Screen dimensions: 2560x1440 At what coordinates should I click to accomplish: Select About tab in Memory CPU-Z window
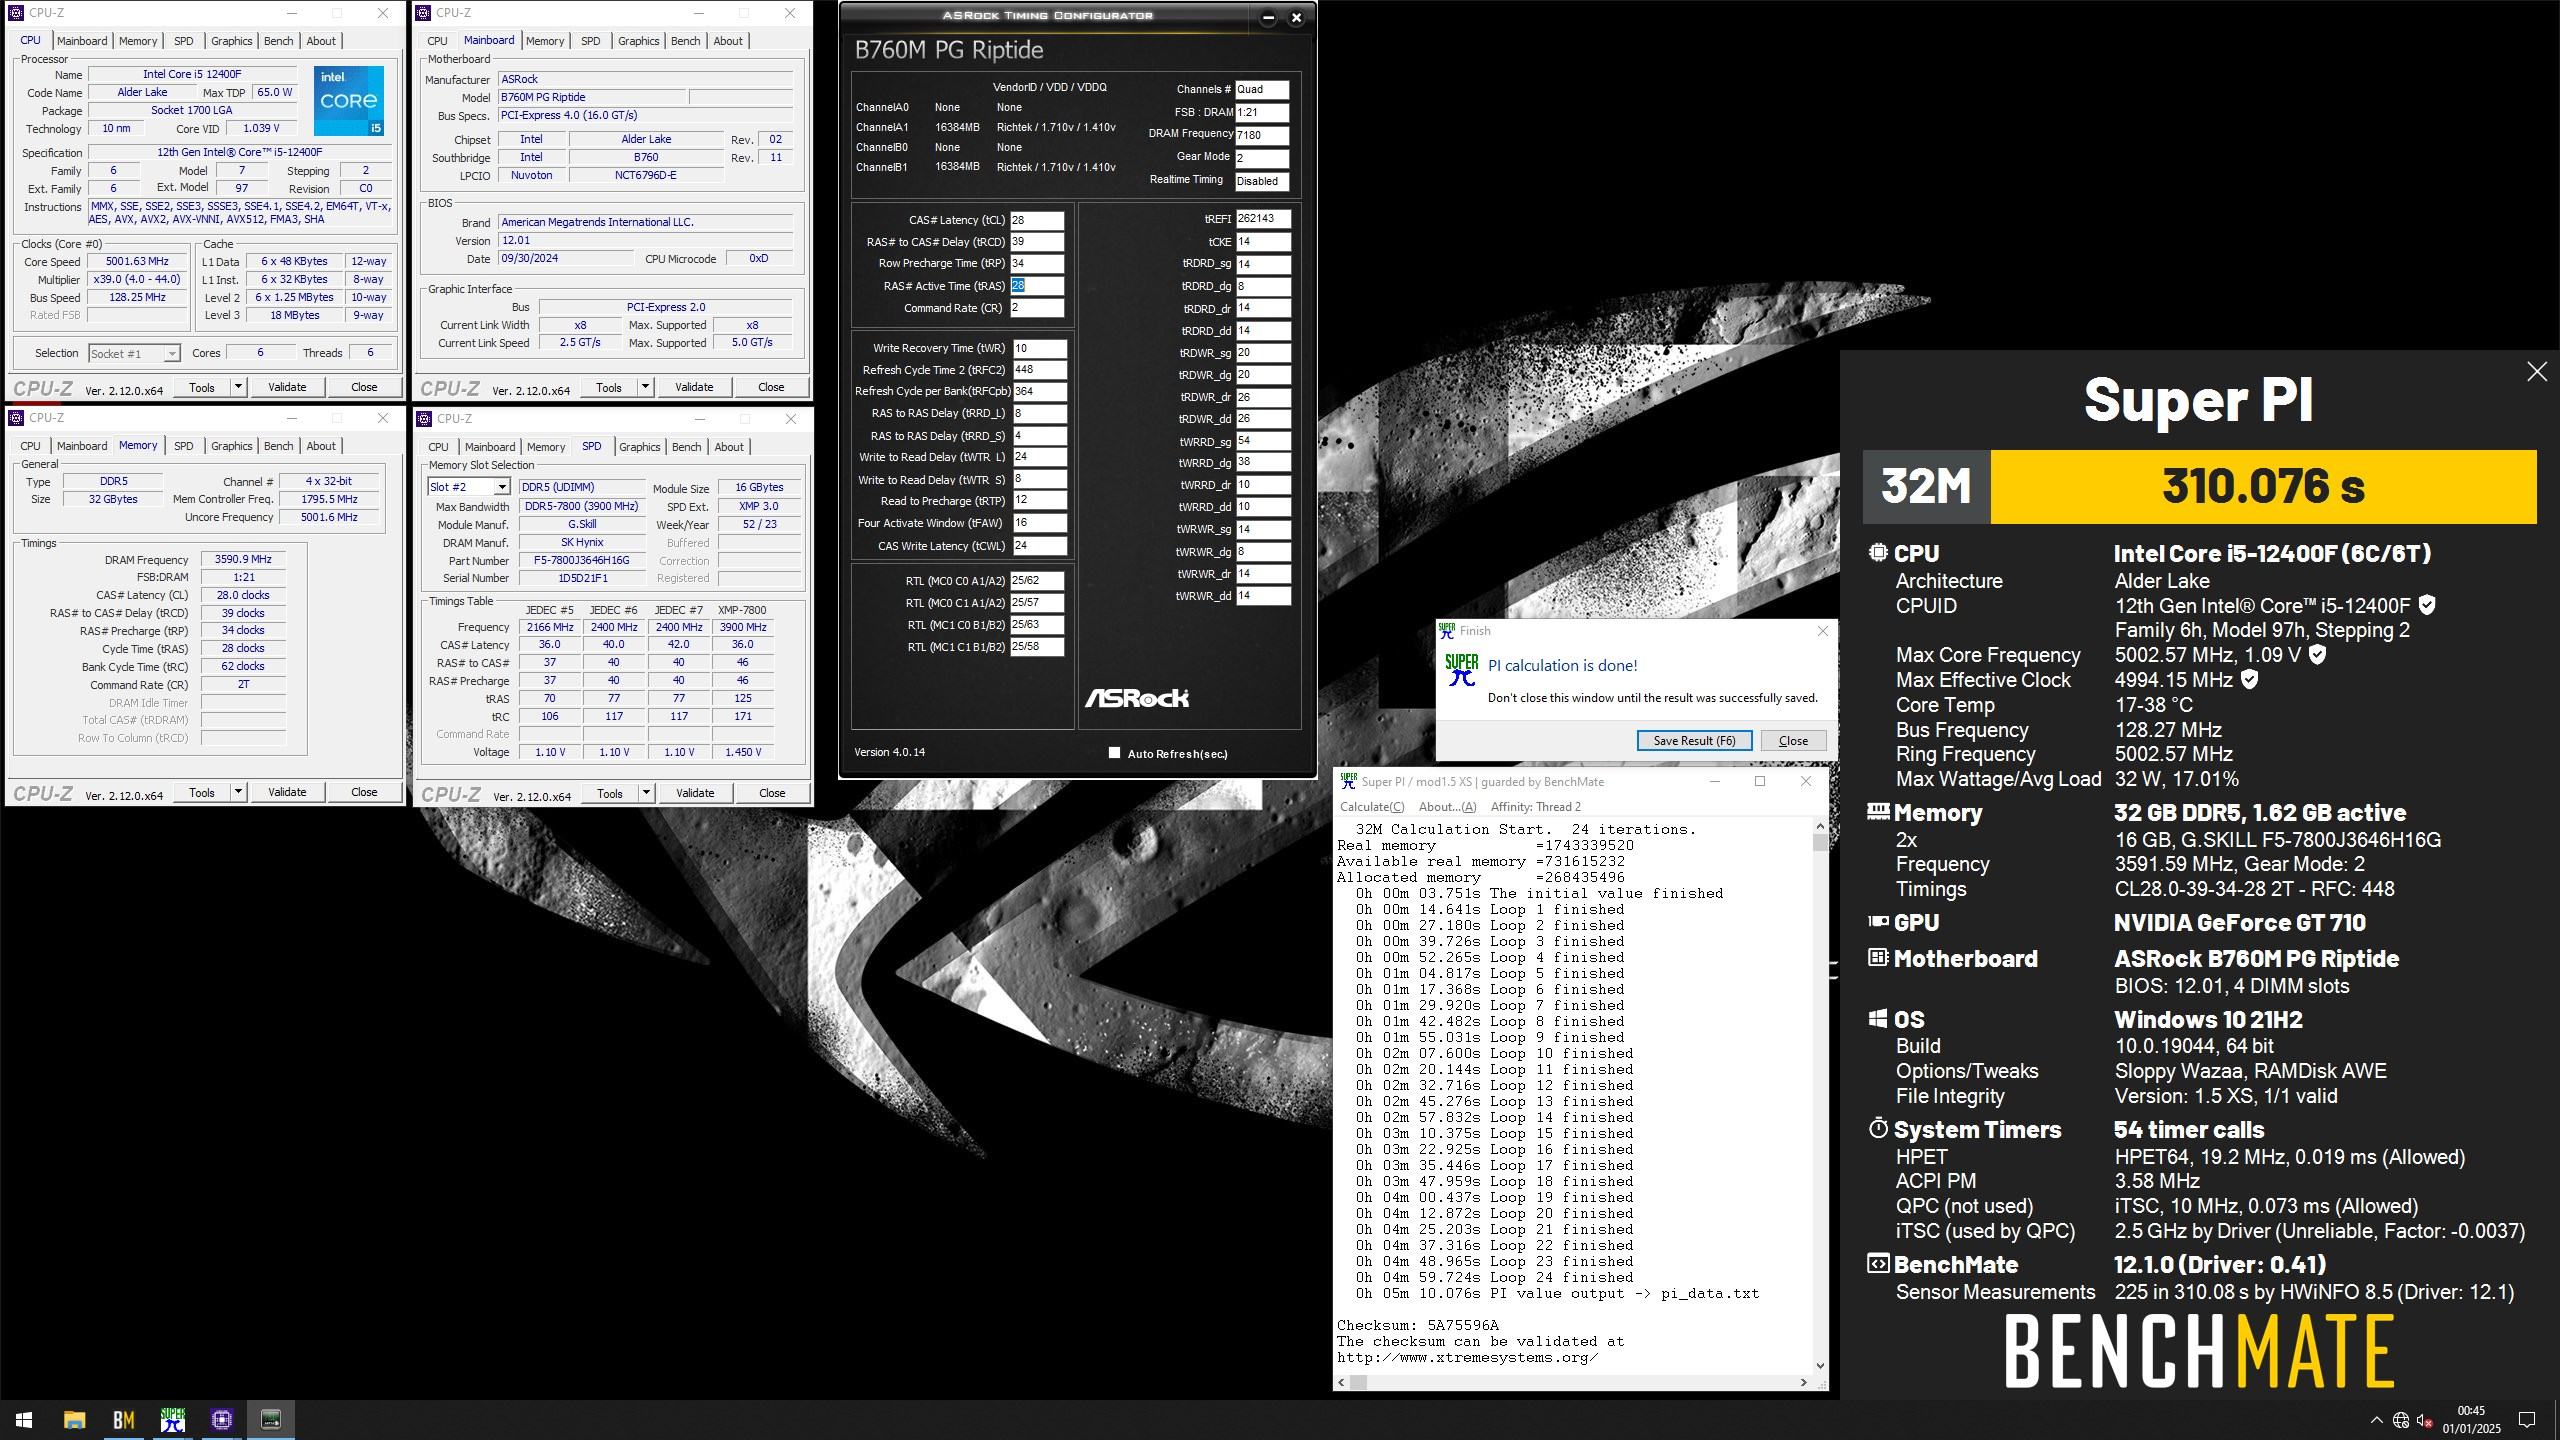[321, 446]
